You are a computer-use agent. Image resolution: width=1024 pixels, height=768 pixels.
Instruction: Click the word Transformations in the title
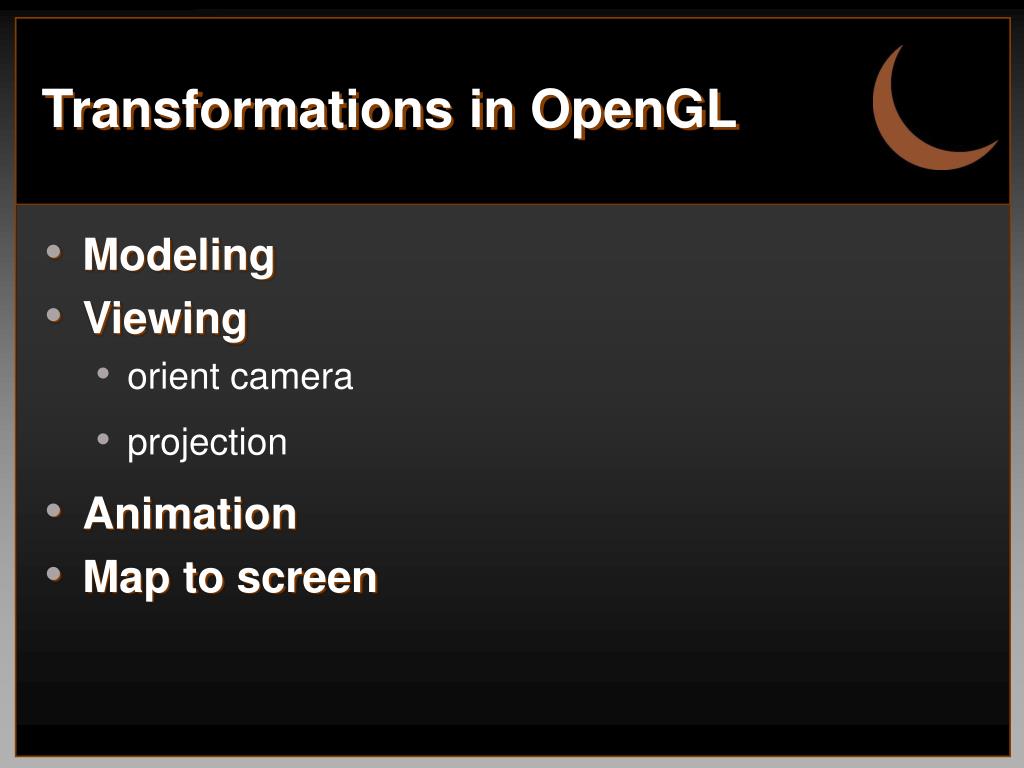pos(248,109)
